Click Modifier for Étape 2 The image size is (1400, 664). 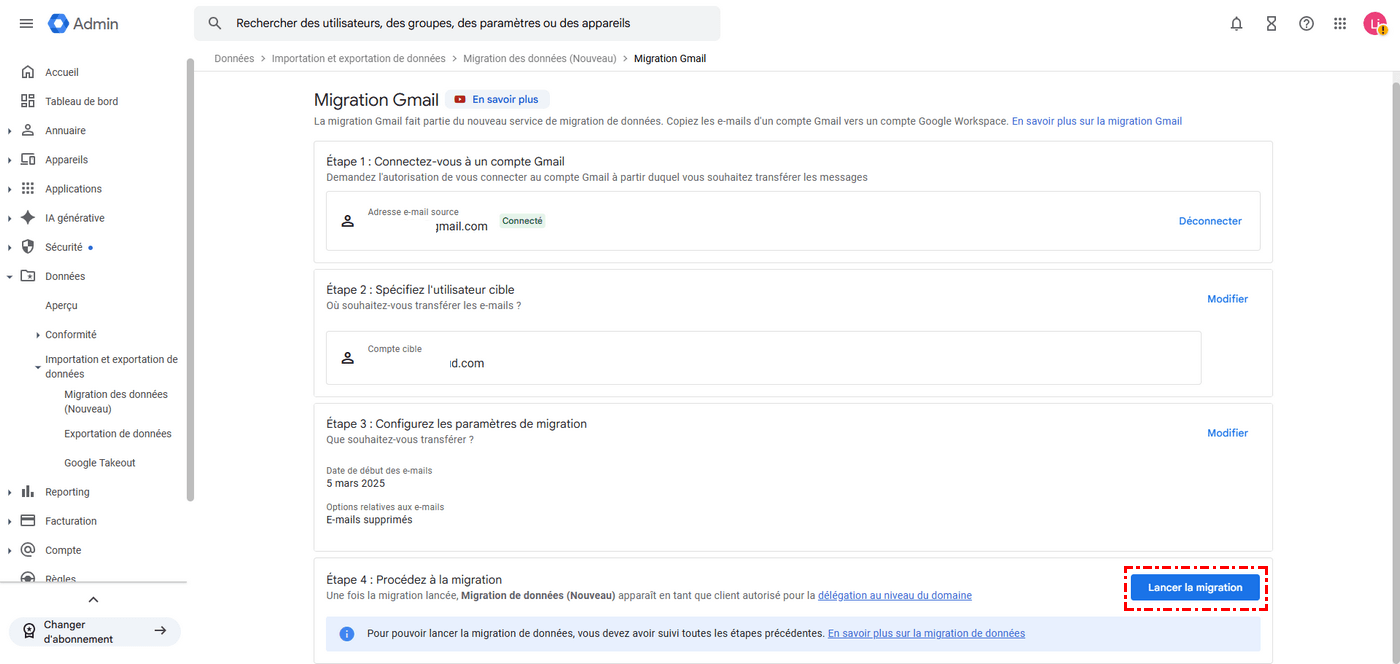(1227, 299)
